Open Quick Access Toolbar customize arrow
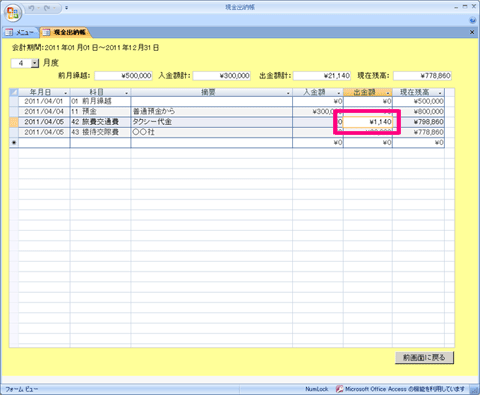 click(67, 8)
